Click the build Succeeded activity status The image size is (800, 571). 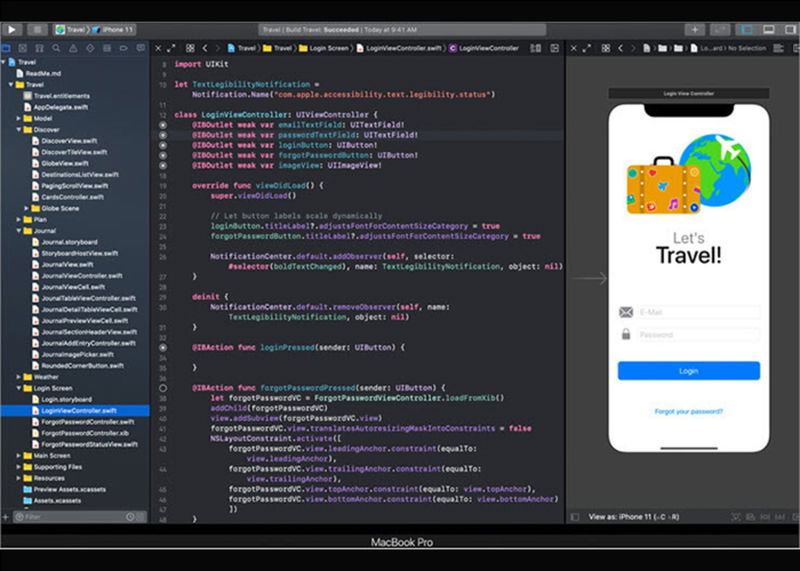(x=341, y=30)
